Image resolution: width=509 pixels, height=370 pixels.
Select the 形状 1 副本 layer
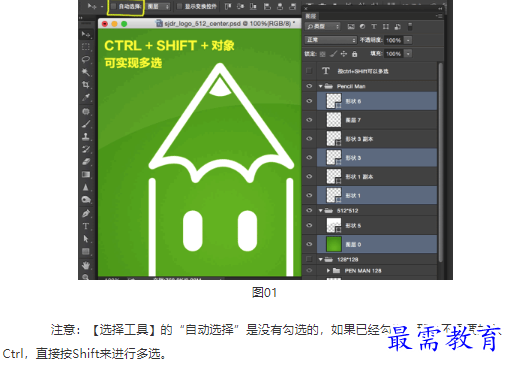pos(377,176)
